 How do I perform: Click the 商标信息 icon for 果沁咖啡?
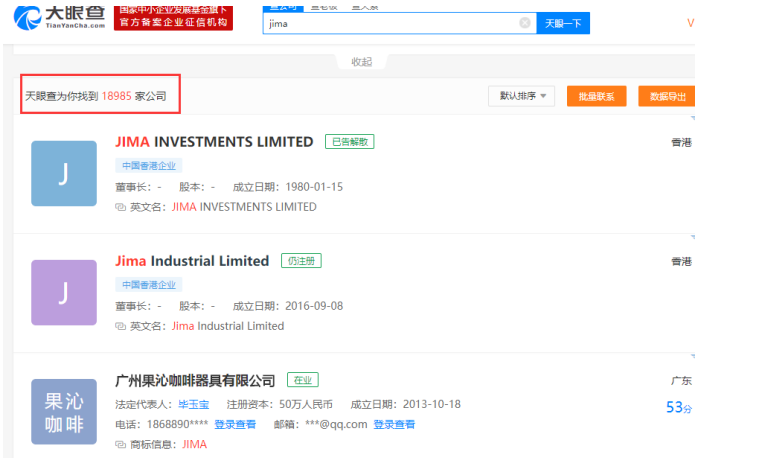pyautogui.click(x=120, y=444)
